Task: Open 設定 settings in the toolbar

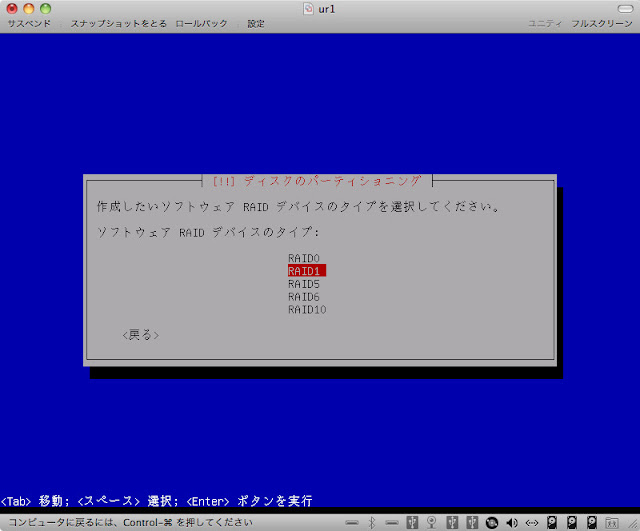Action: 256,24
